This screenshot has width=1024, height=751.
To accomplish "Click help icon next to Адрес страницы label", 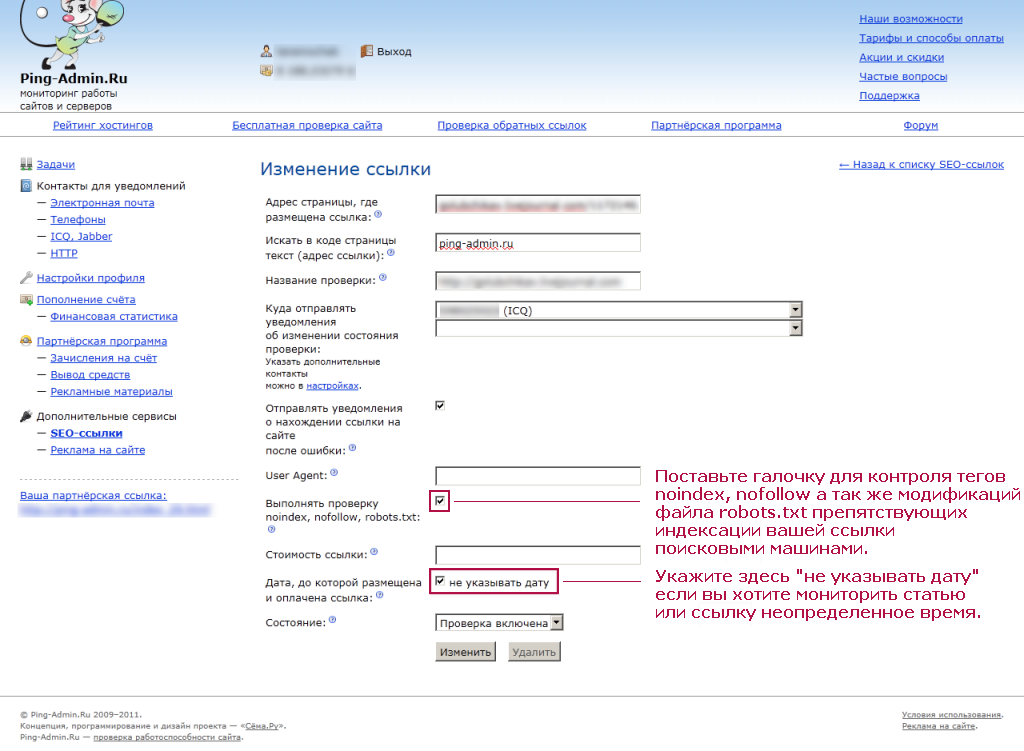I will click(x=378, y=214).
